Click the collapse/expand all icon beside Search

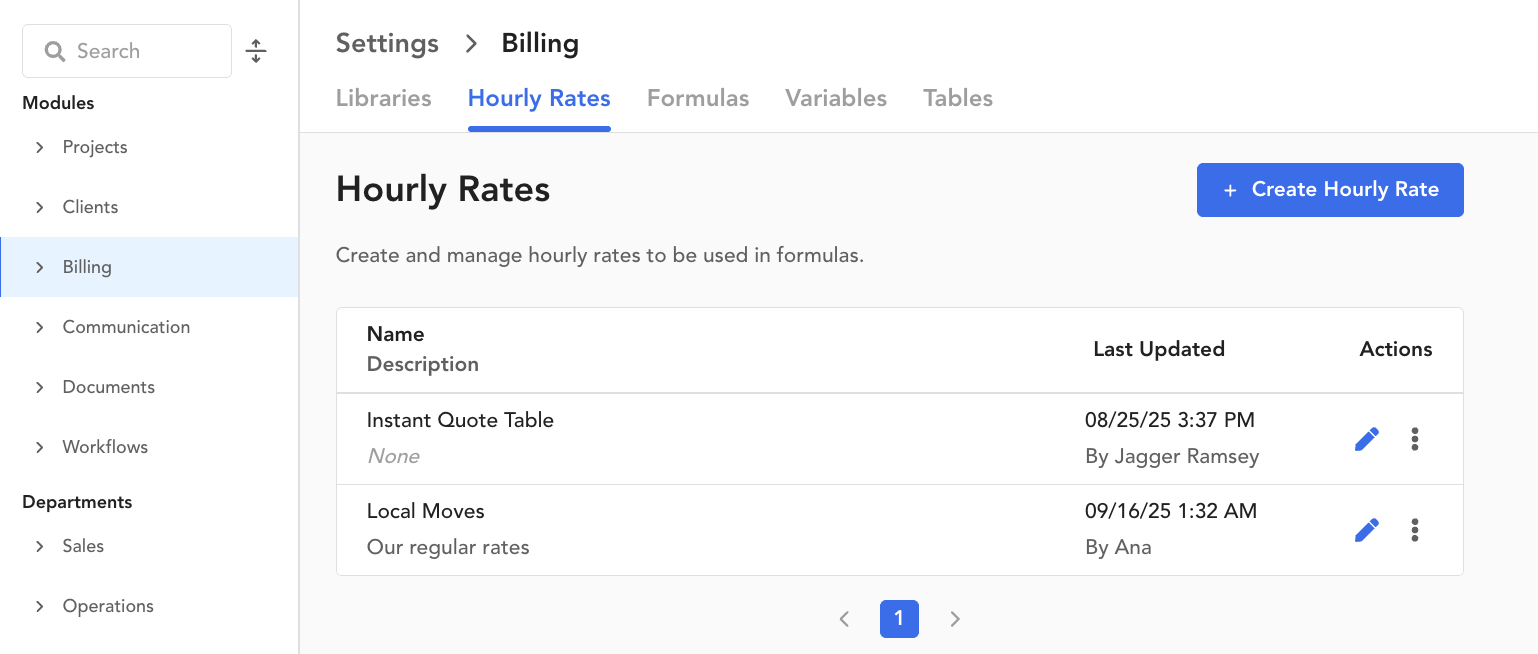256,51
